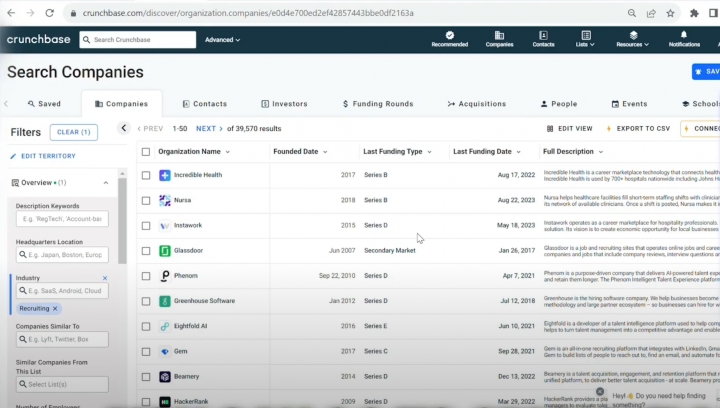The width and height of the screenshot is (720, 408).
Task: Collapse the filters panel with arrow
Action: coord(124,128)
